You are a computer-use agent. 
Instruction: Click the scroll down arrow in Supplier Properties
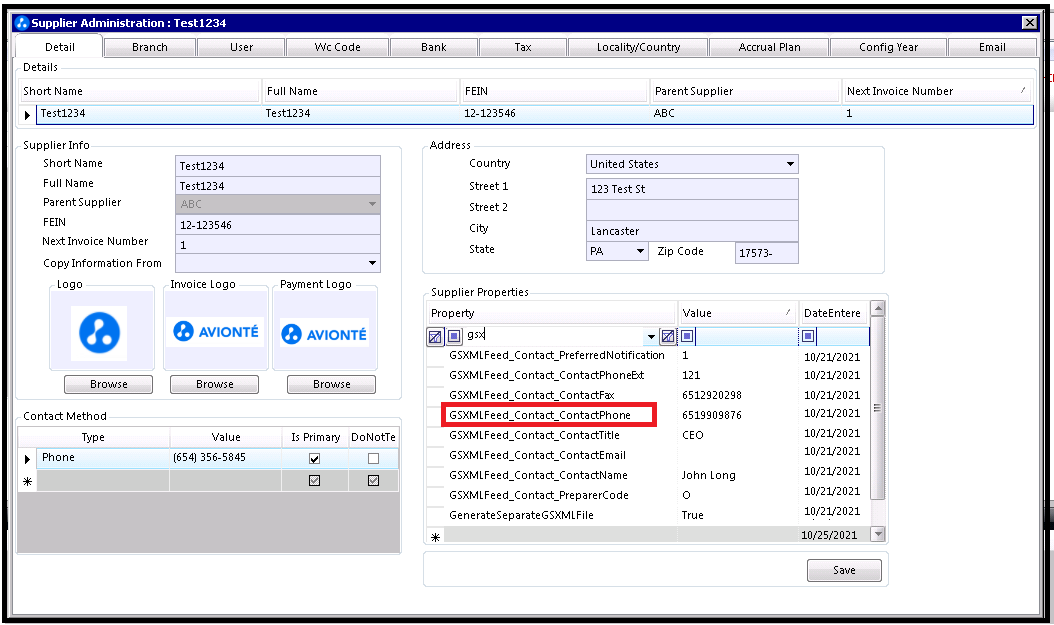click(877, 534)
